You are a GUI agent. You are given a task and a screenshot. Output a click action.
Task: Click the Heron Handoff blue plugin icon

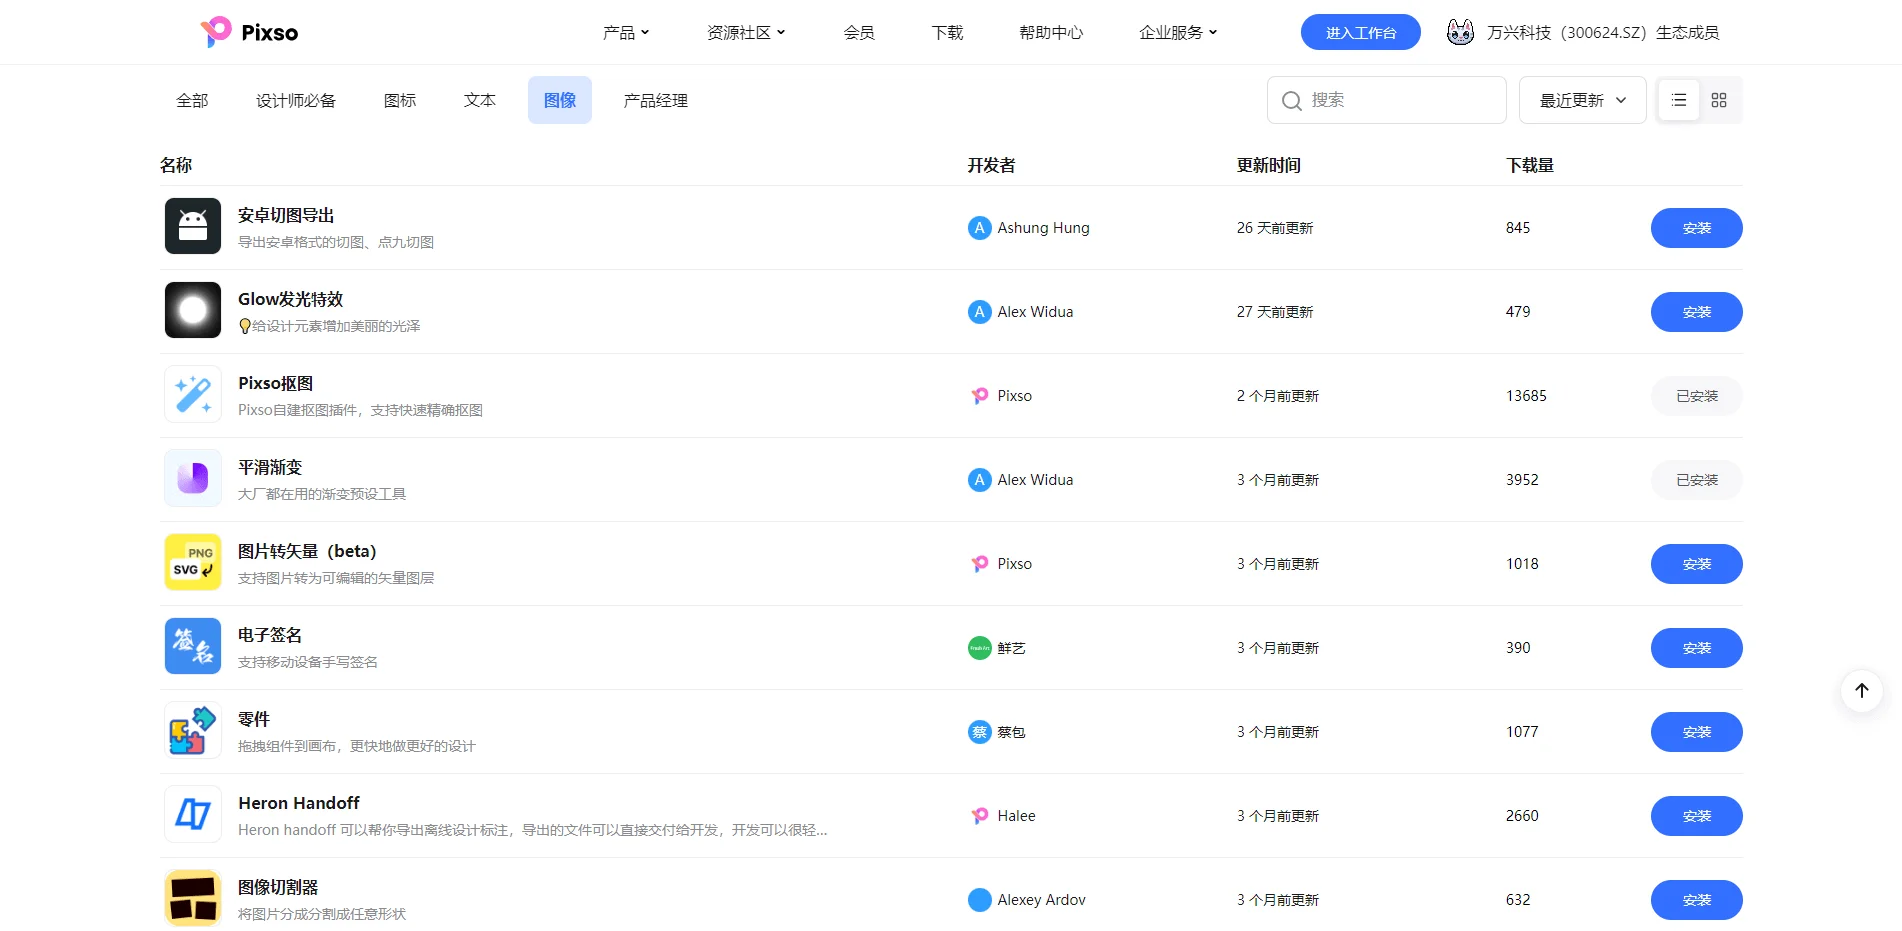[x=192, y=814]
